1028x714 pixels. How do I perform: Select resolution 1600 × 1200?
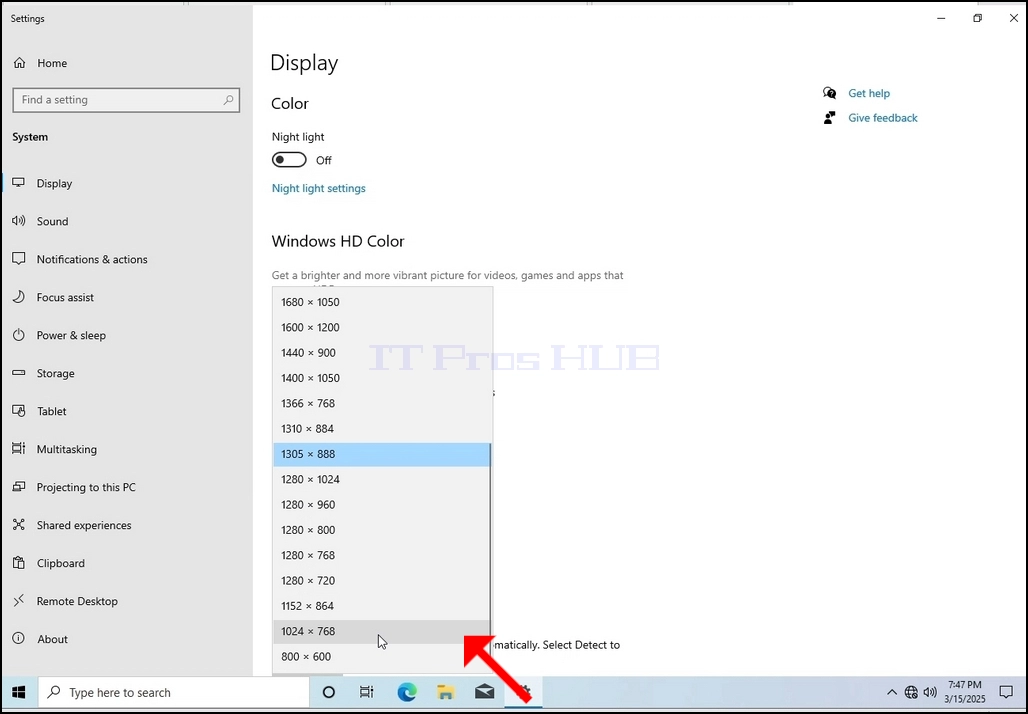coord(382,328)
